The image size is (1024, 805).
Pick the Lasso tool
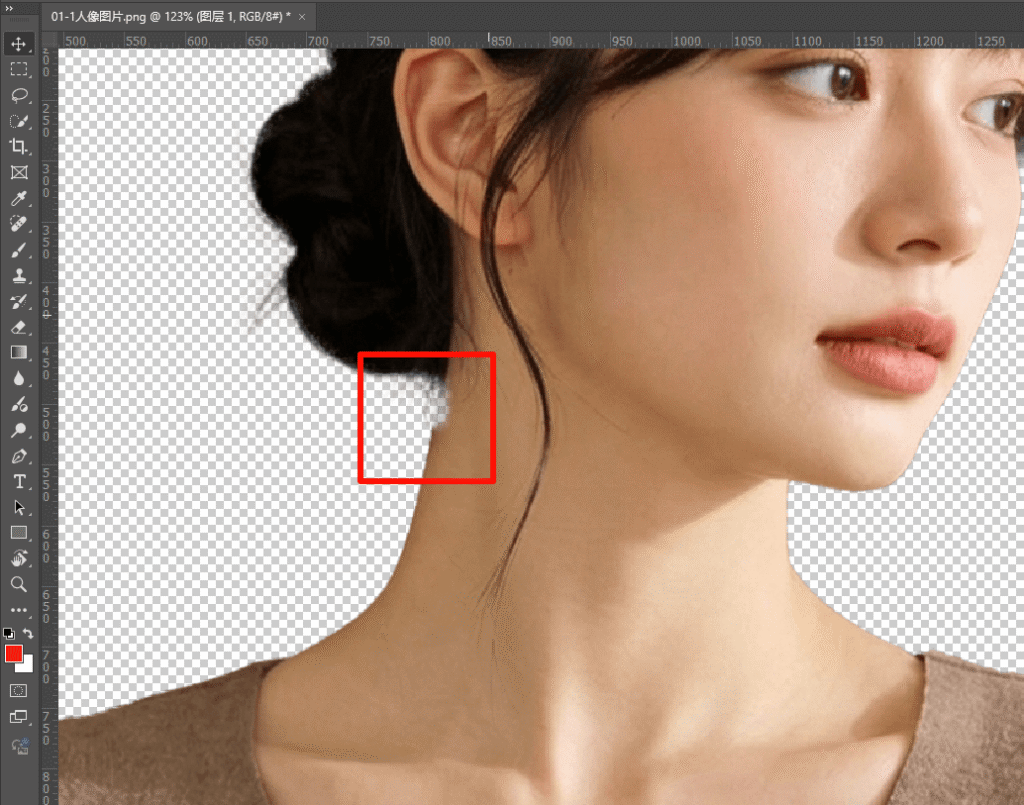(x=19, y=95)
